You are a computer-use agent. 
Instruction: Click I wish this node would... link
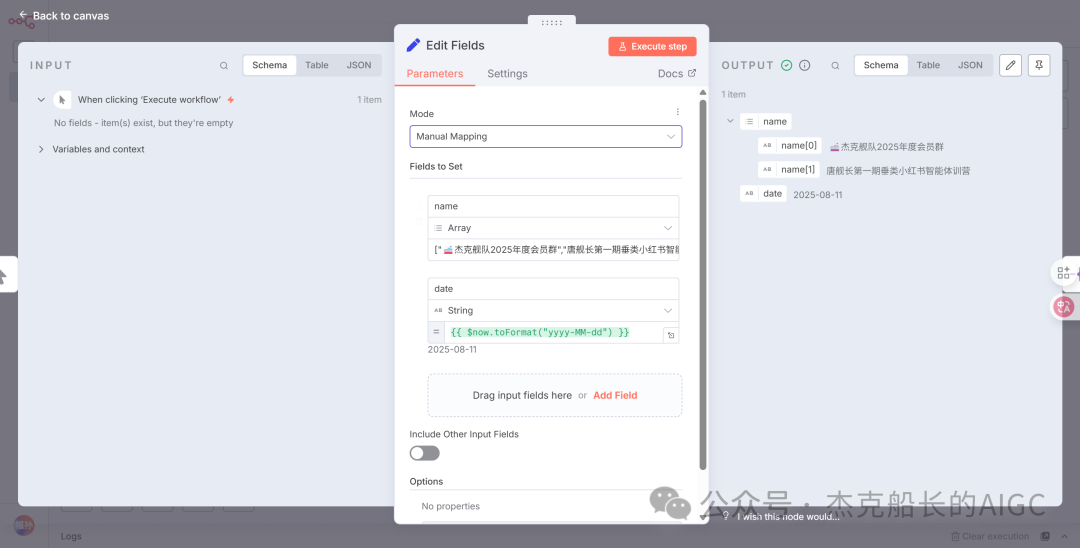[788, 516]
